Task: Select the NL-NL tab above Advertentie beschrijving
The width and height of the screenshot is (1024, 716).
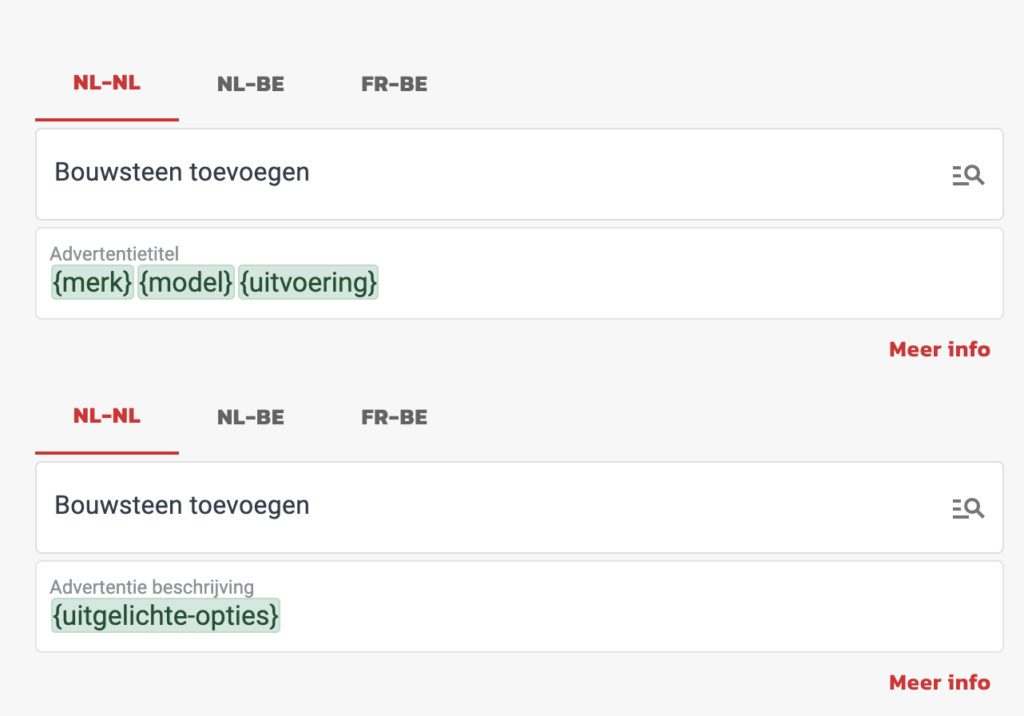Action: coord(107,417)
